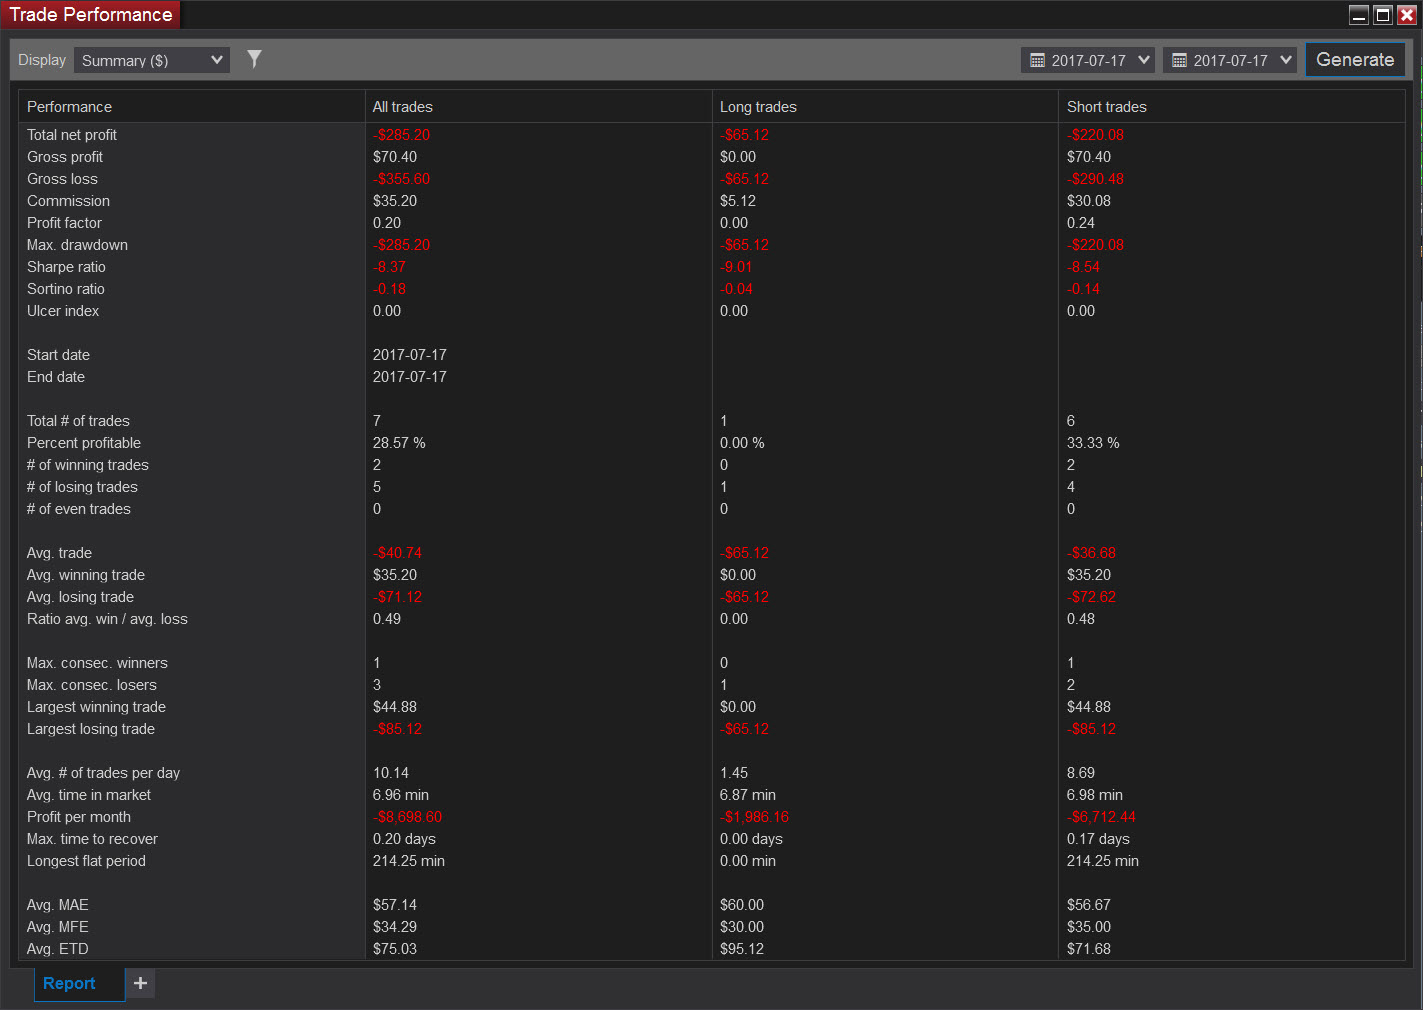The height and width of the screenshot is (1010, 1423).
Task: Select the Max. time to recover label
Action: [92, 839]
